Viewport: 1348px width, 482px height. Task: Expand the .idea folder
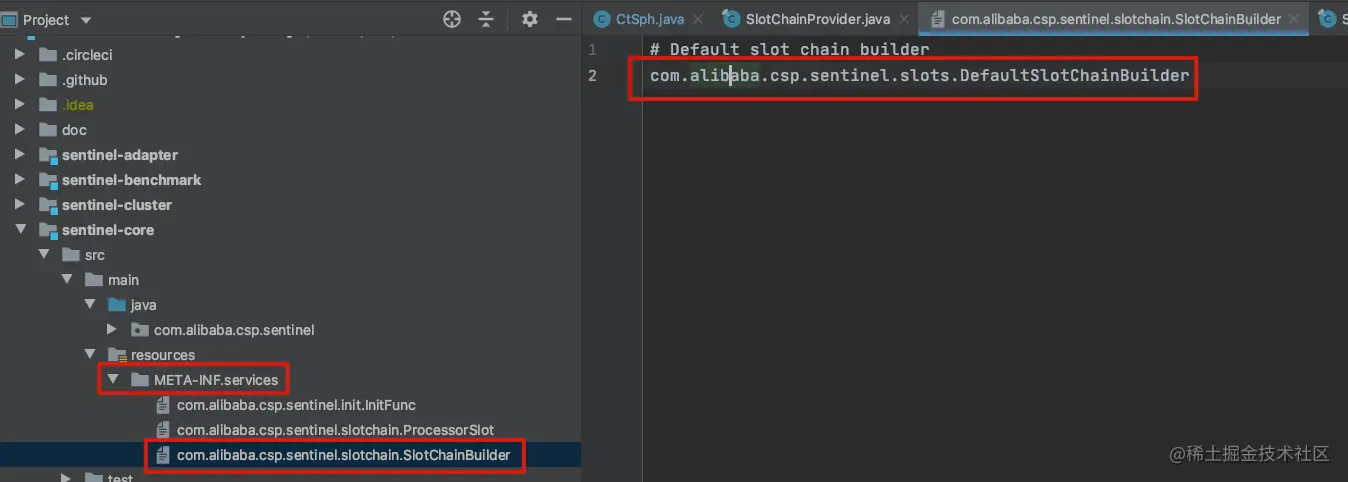coord(19,105)
